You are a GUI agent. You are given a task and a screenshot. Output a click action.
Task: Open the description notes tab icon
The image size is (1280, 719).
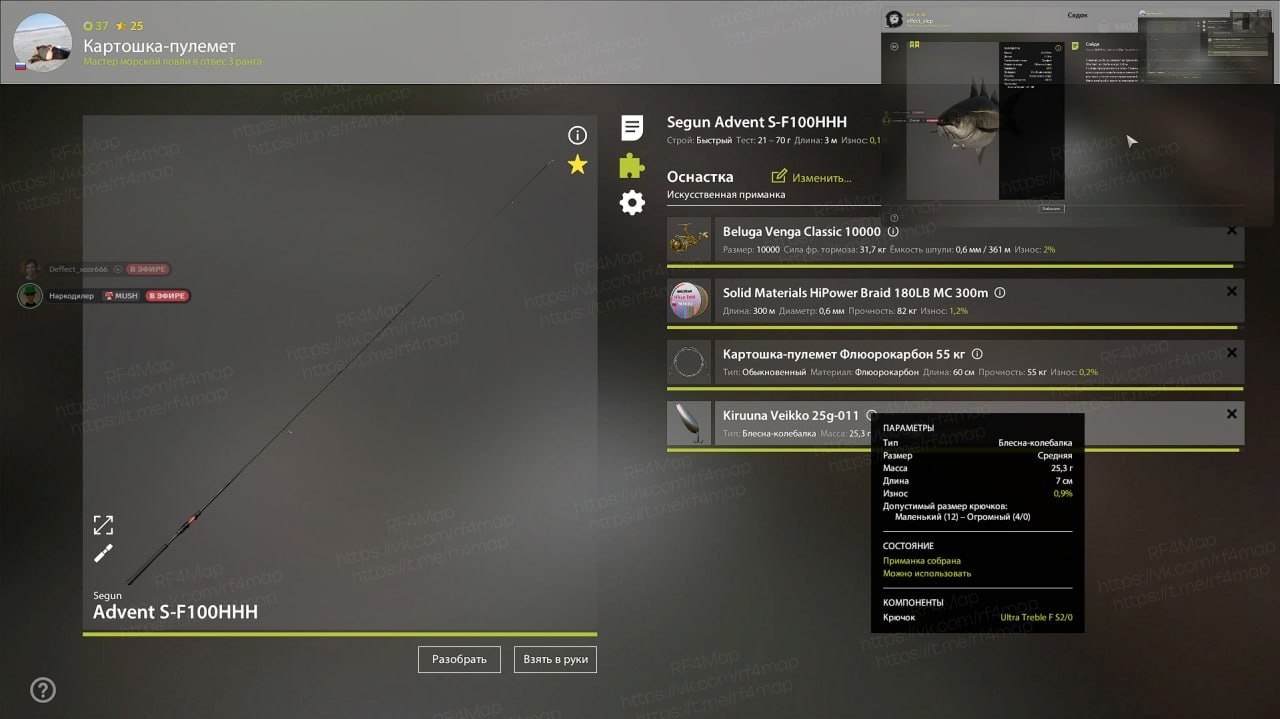pyautogui.click(x=632, y=127)
